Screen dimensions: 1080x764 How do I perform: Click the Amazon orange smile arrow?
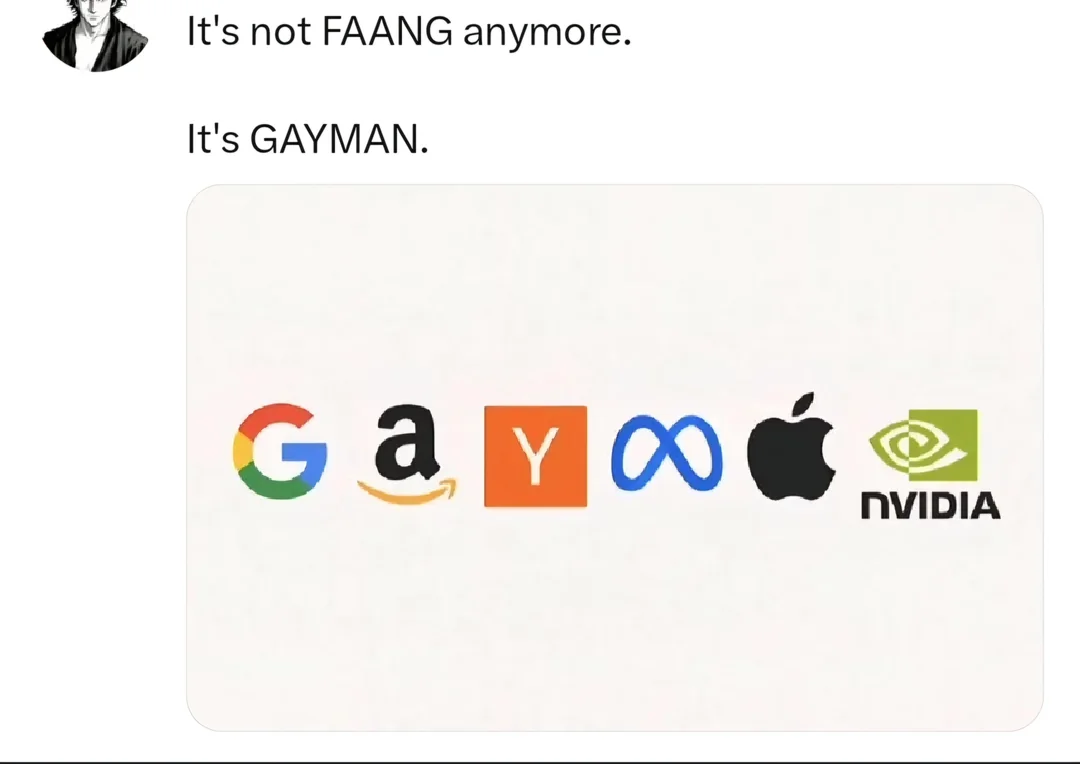(407, 492)
